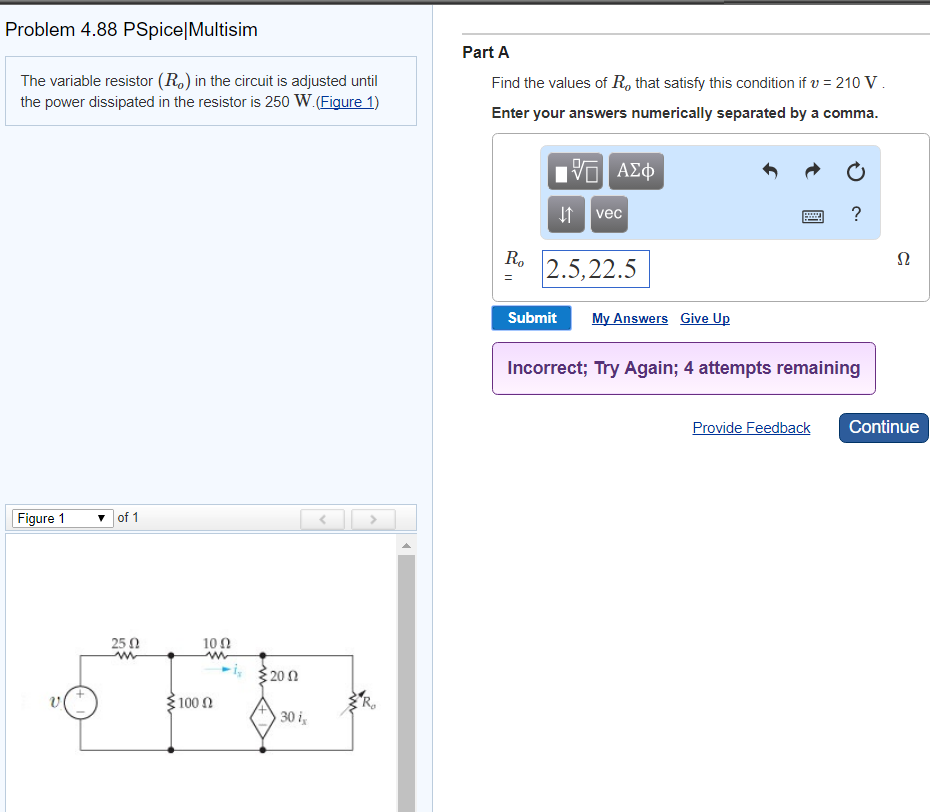Redo answer edit with forward arrow

[812, 171]
